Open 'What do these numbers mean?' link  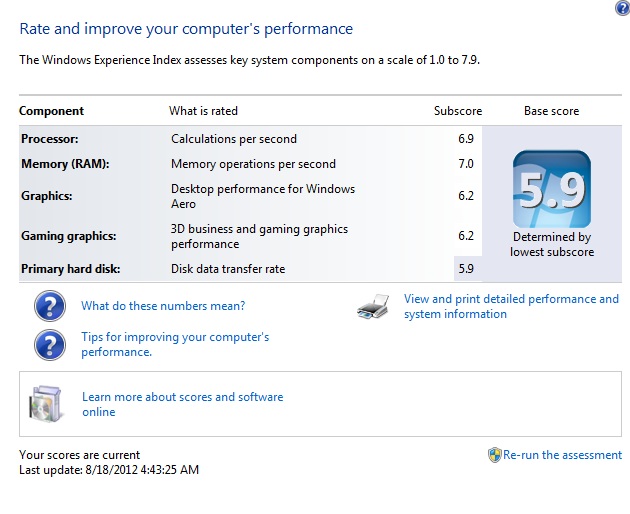(x=163, y=306)
